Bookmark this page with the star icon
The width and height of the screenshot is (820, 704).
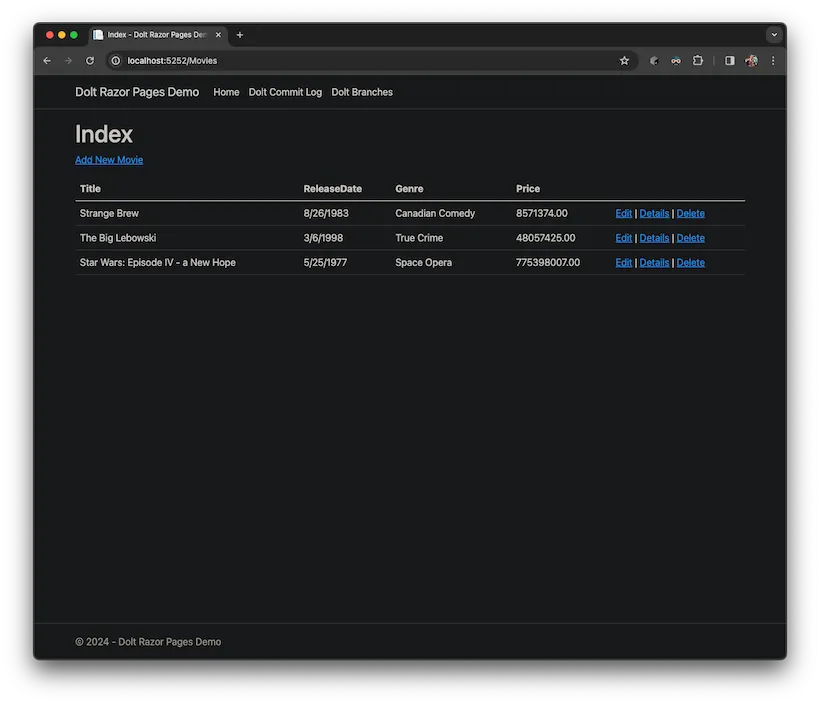(x=625, y=61)
